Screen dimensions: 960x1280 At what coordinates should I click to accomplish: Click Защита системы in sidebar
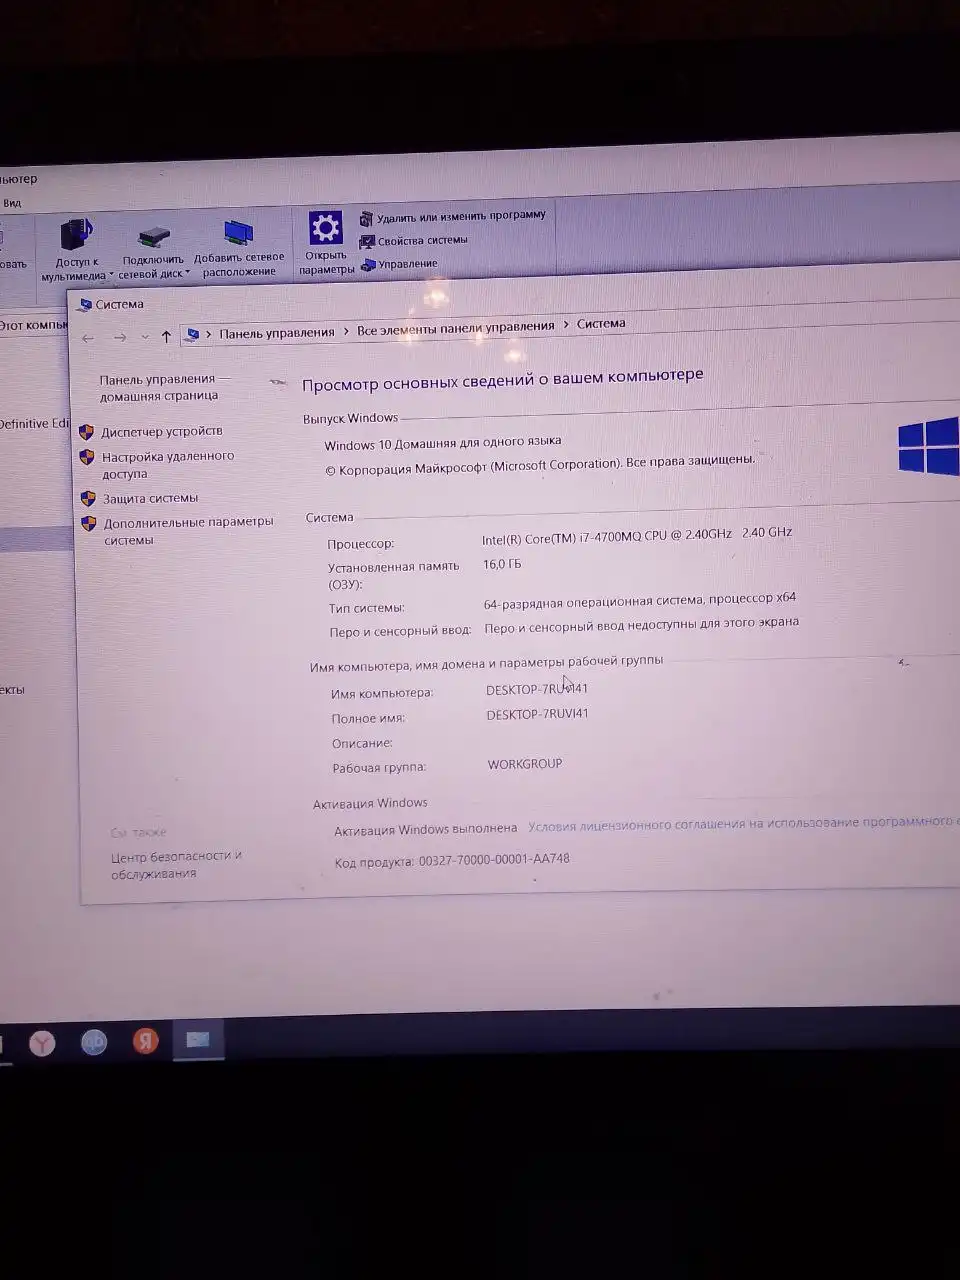pyautogui.click(x=150, y=498)
